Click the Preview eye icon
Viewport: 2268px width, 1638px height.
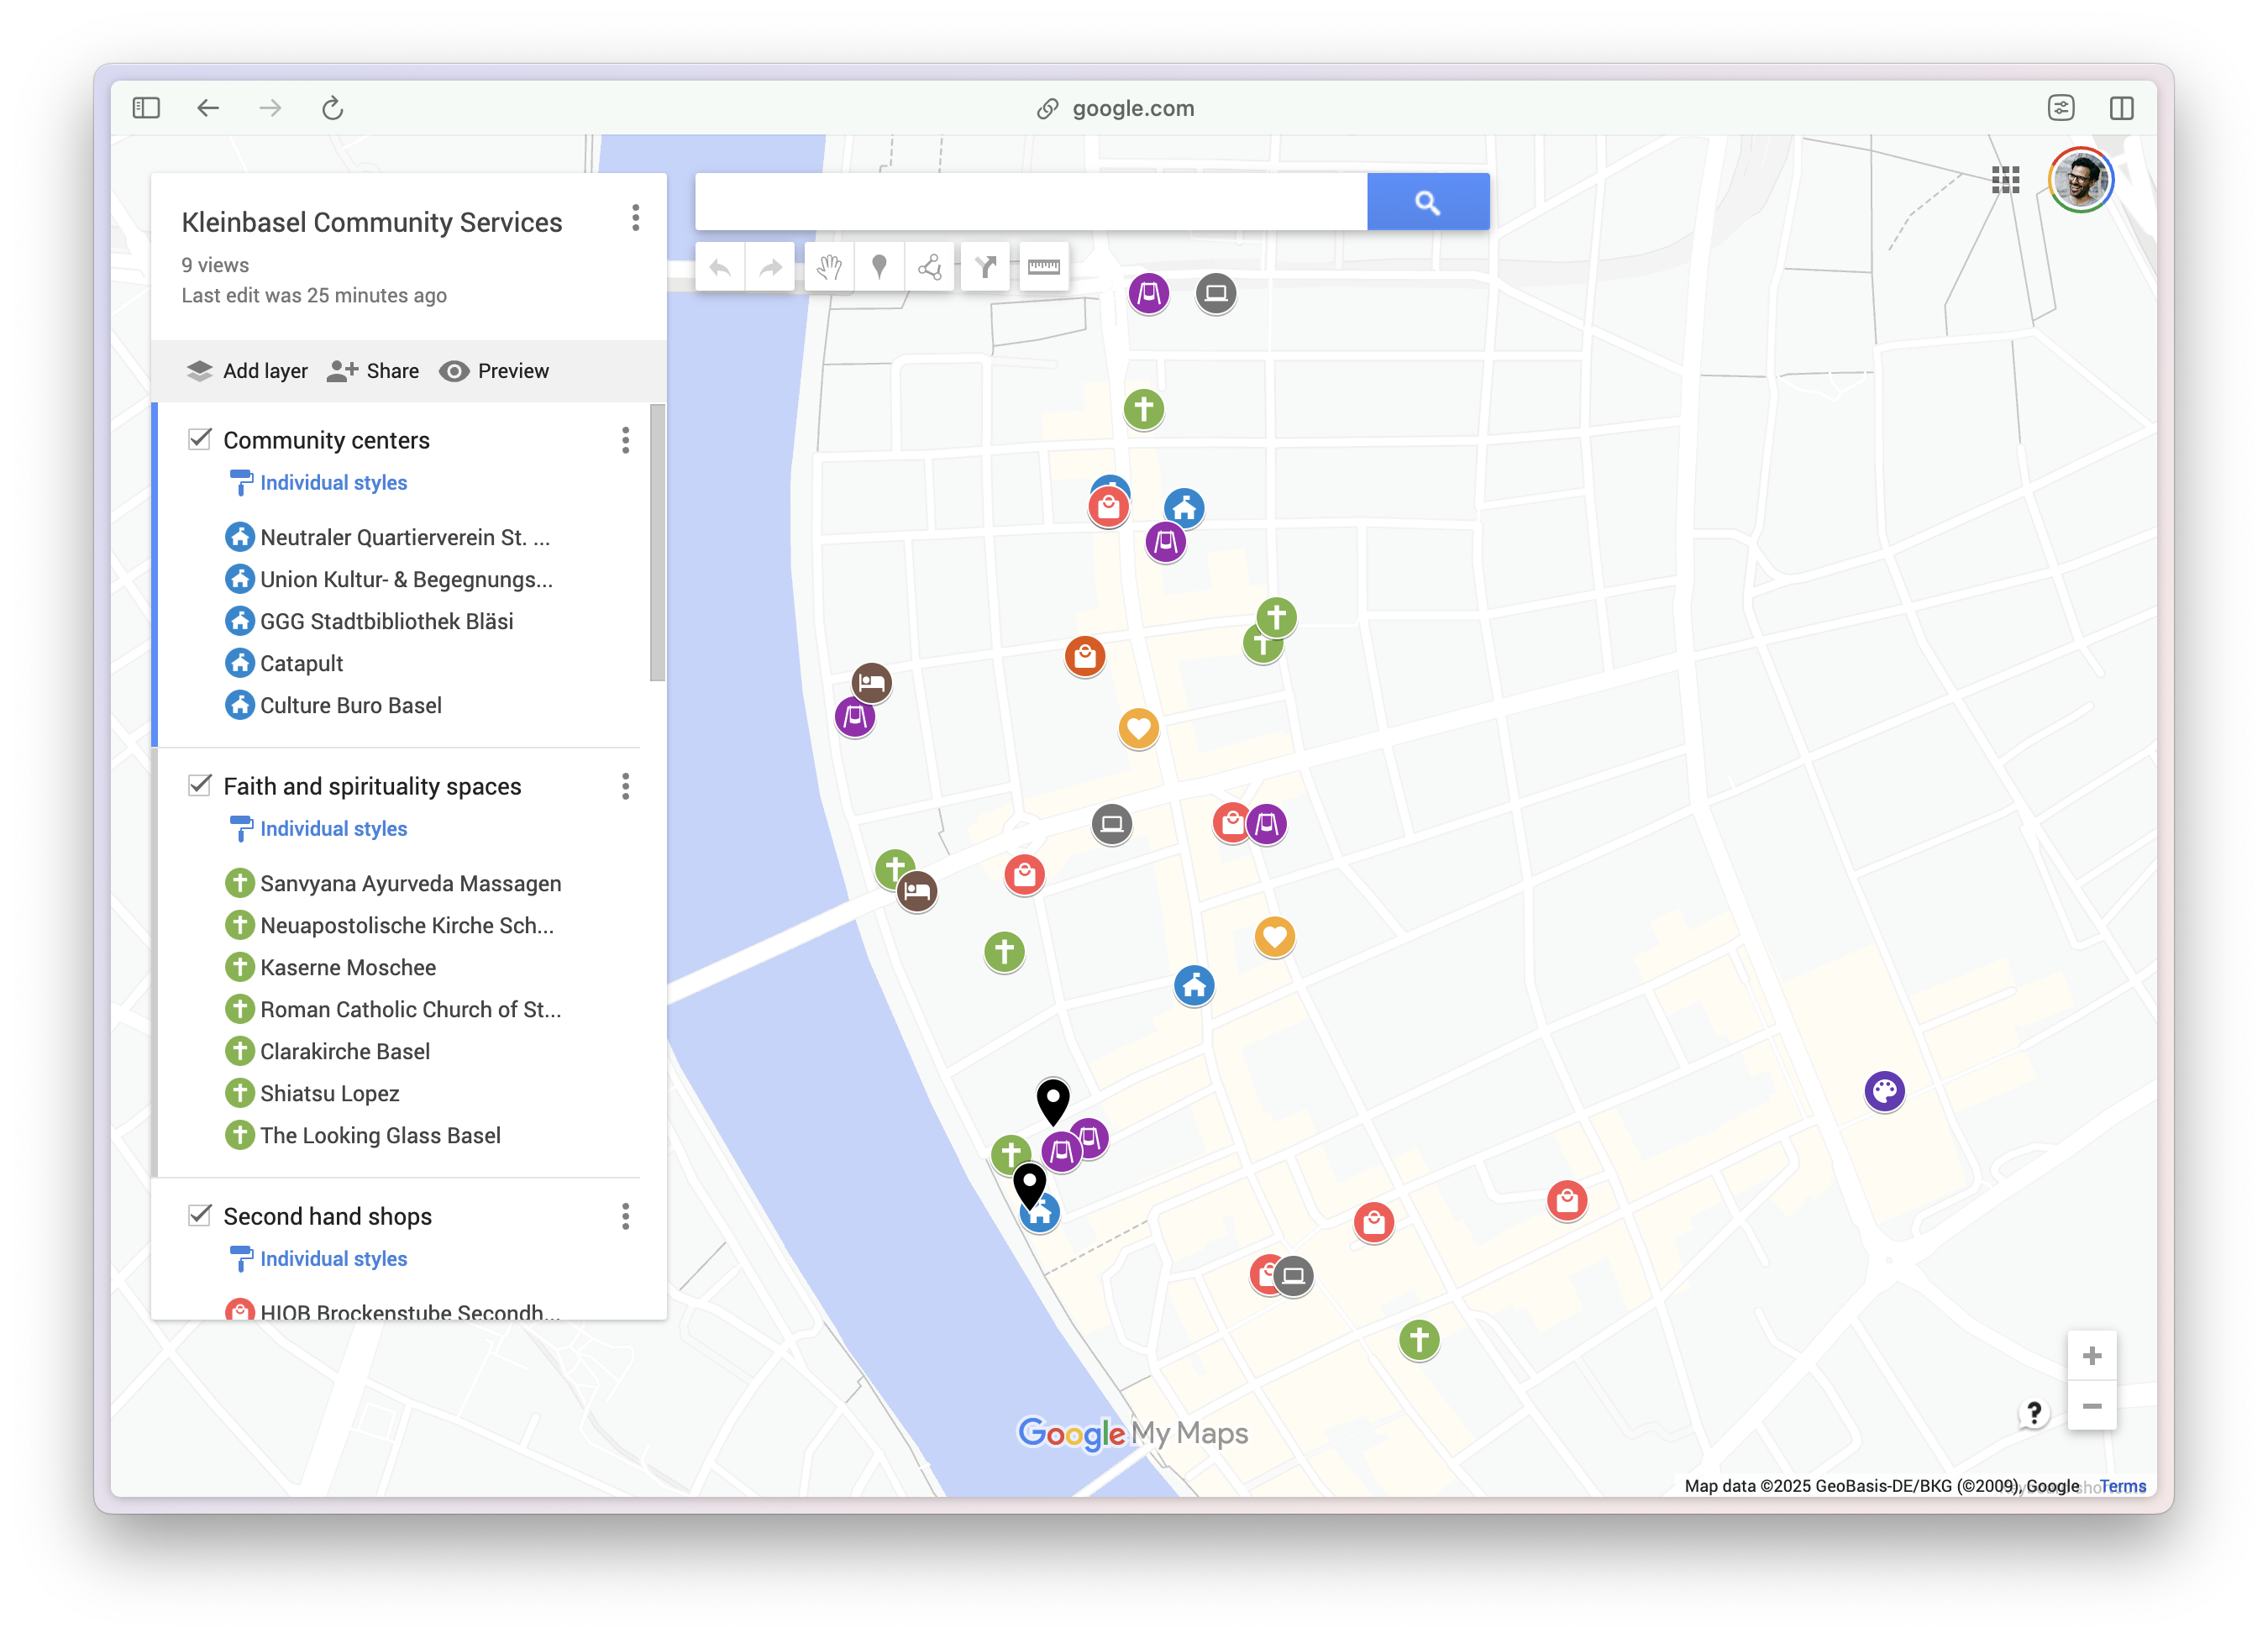click(454, 371)
